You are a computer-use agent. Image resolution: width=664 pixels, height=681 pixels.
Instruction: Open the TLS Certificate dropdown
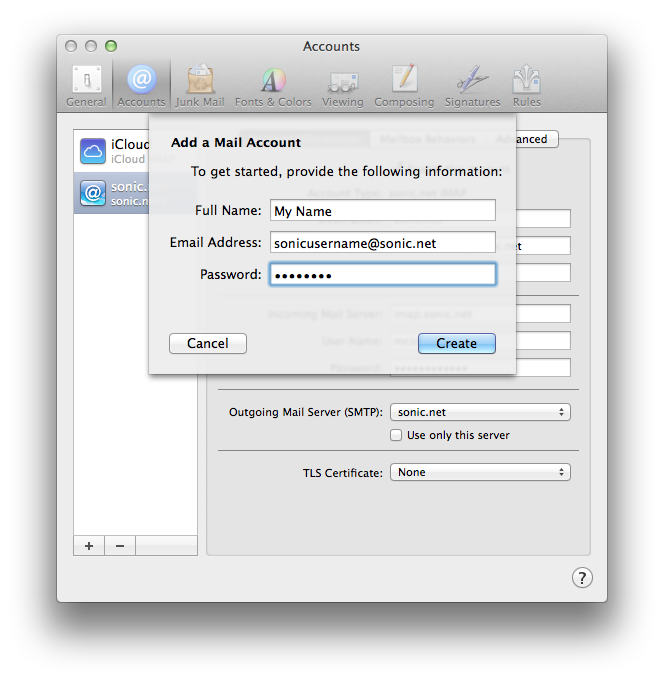click(480, 472)
